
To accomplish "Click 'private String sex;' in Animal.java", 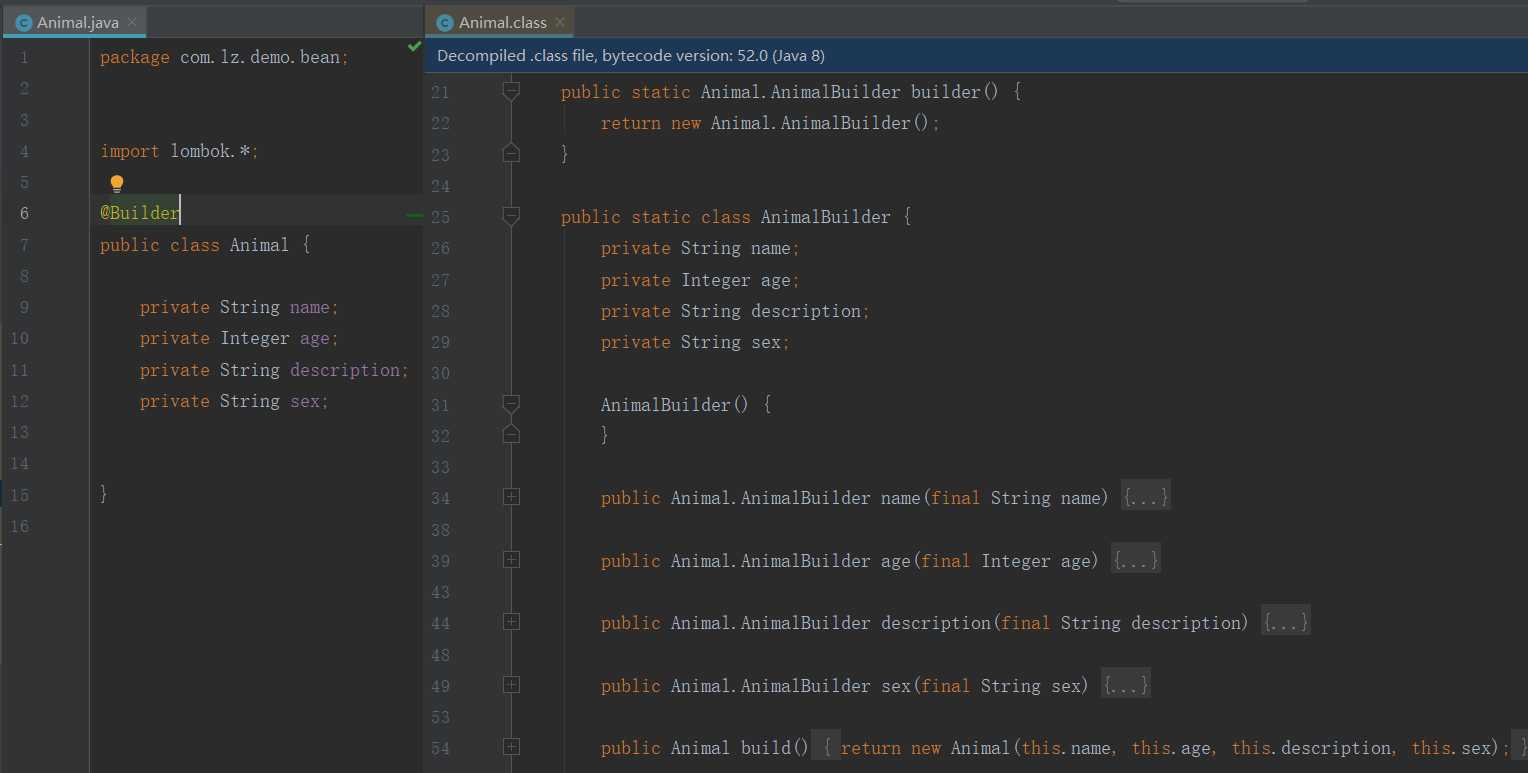I will [234, 401].
